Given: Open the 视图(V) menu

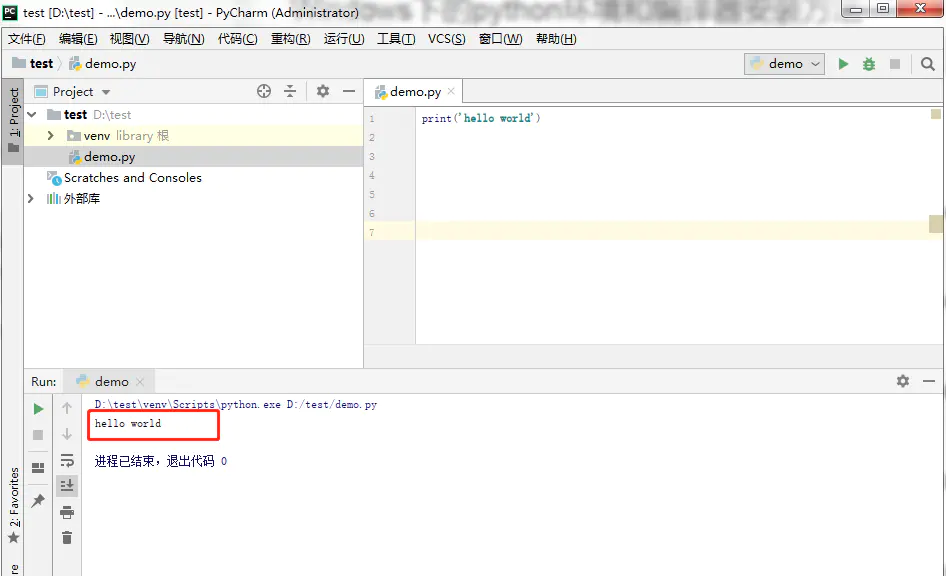Looking at the screenshot, I should click(x=129, y=39).
